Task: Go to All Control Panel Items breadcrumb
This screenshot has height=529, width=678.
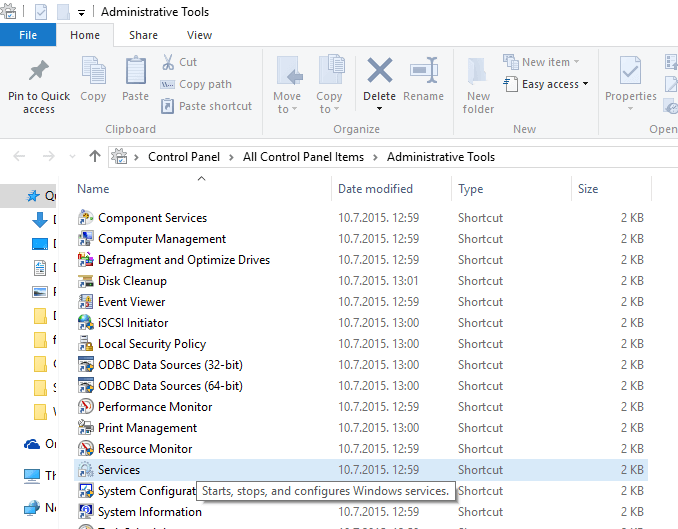Action: coord(303,157)
